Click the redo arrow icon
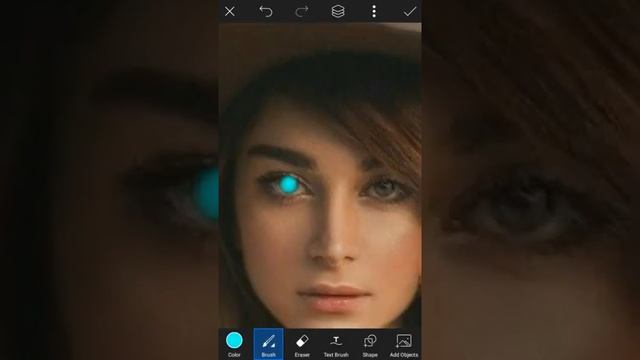Screen dimensions: 640x360 pyautogui.click(x=302, y=11)
